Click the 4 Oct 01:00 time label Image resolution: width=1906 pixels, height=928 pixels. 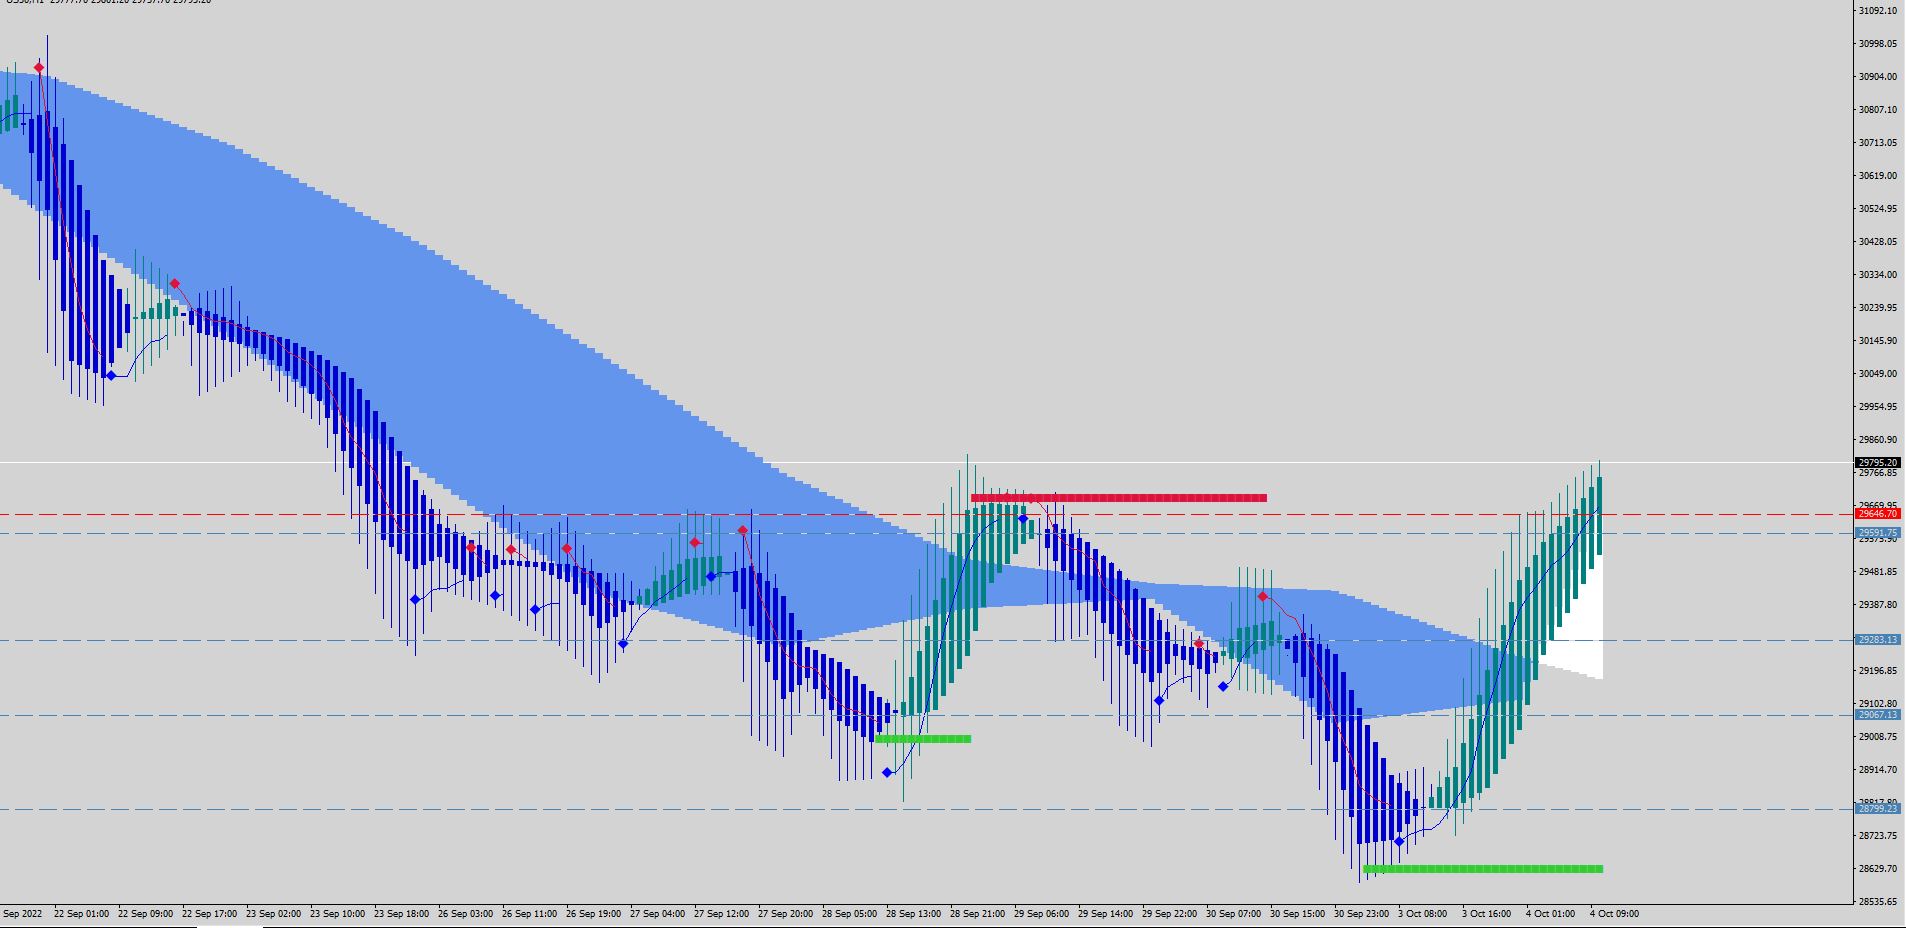click(1551, 914)
